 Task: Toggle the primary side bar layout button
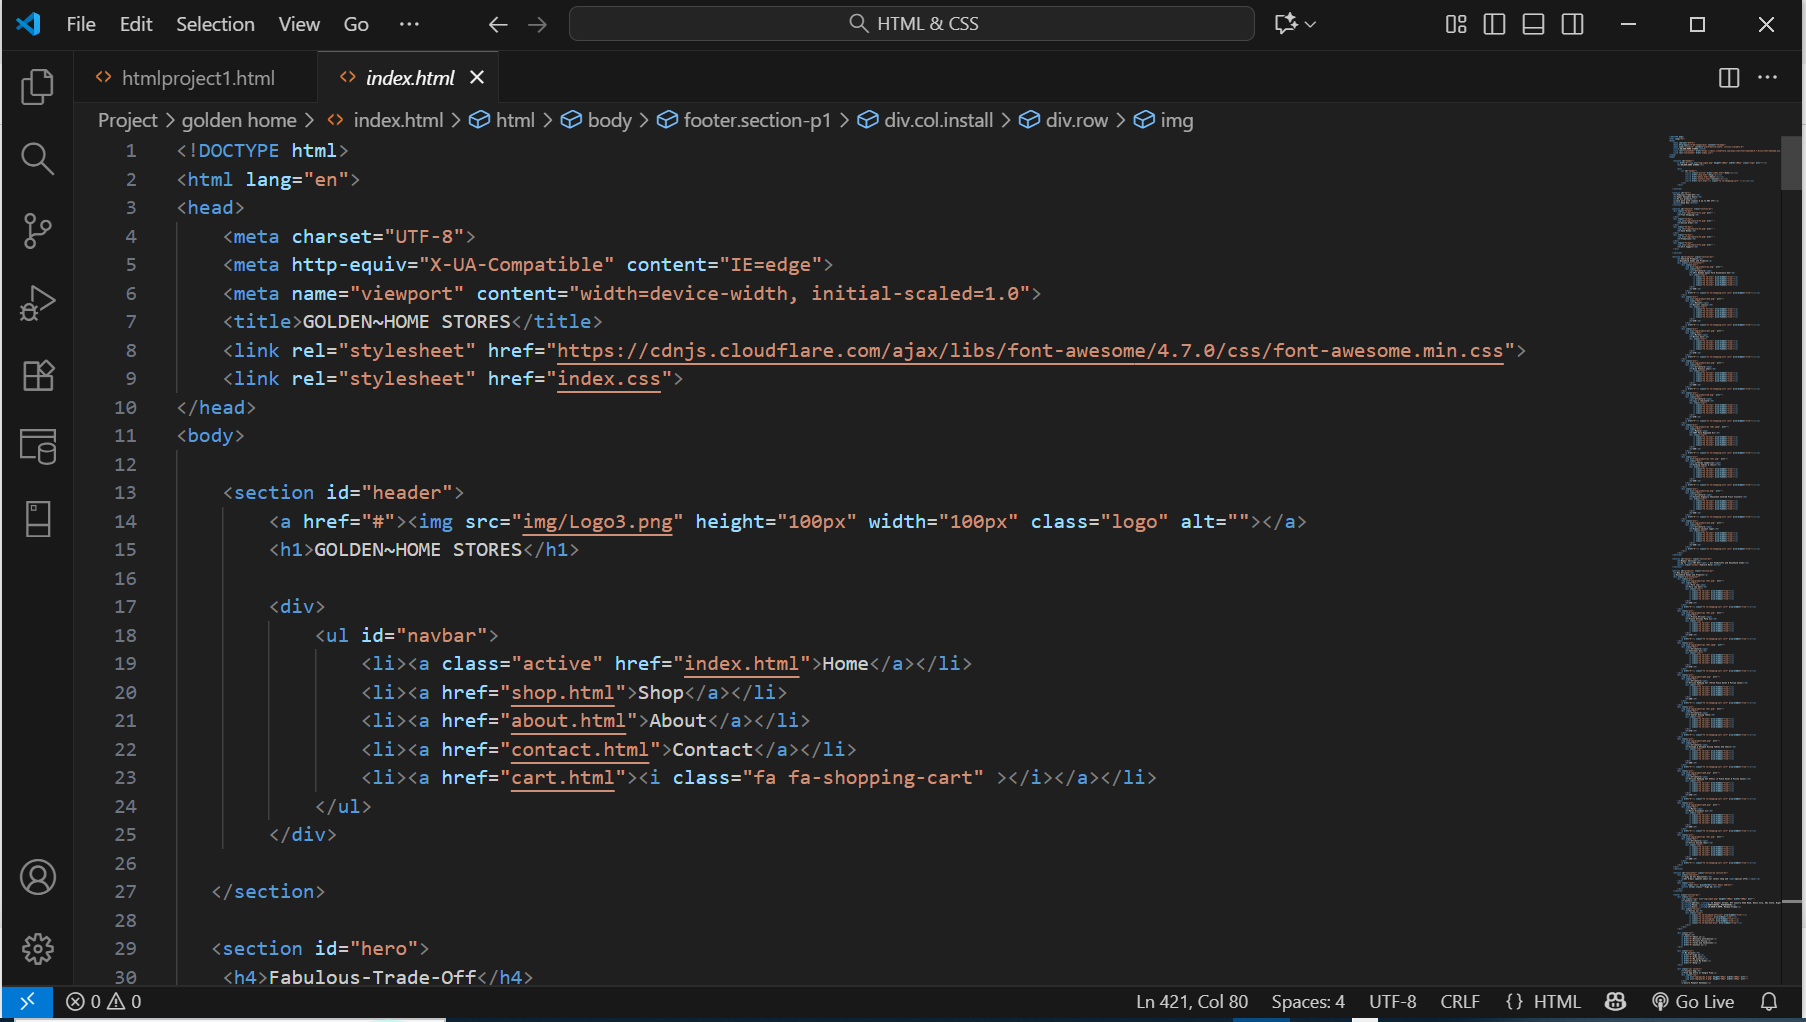pos(1494,24)
